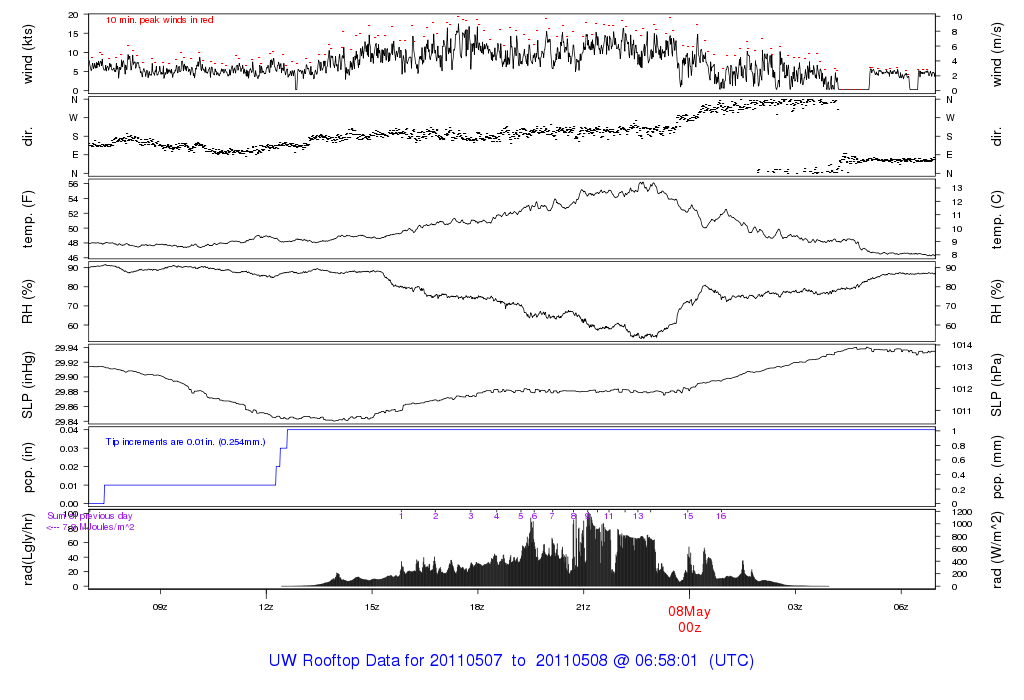Click the '15z' time axis label
Viewport: 1024px width, 700px height.
point(372,607)
